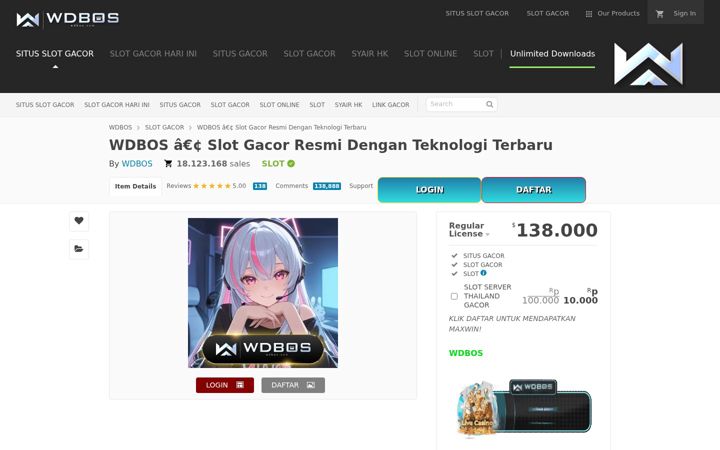Click the green SLOT category label
Screen dimensions: 720x450
click(273, 164)
